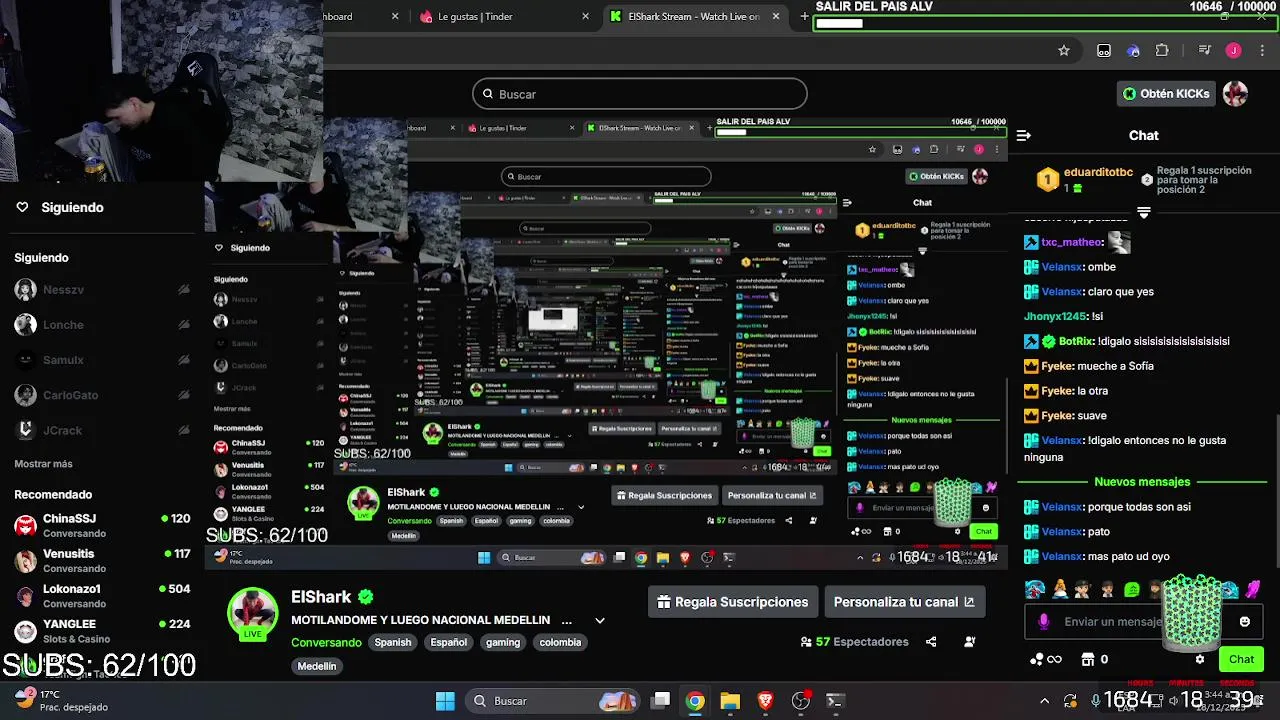Viewport: 1280px width, 720px height.
Task: Focus the Kick Buscar search field
Action: (x=640, y=94)
